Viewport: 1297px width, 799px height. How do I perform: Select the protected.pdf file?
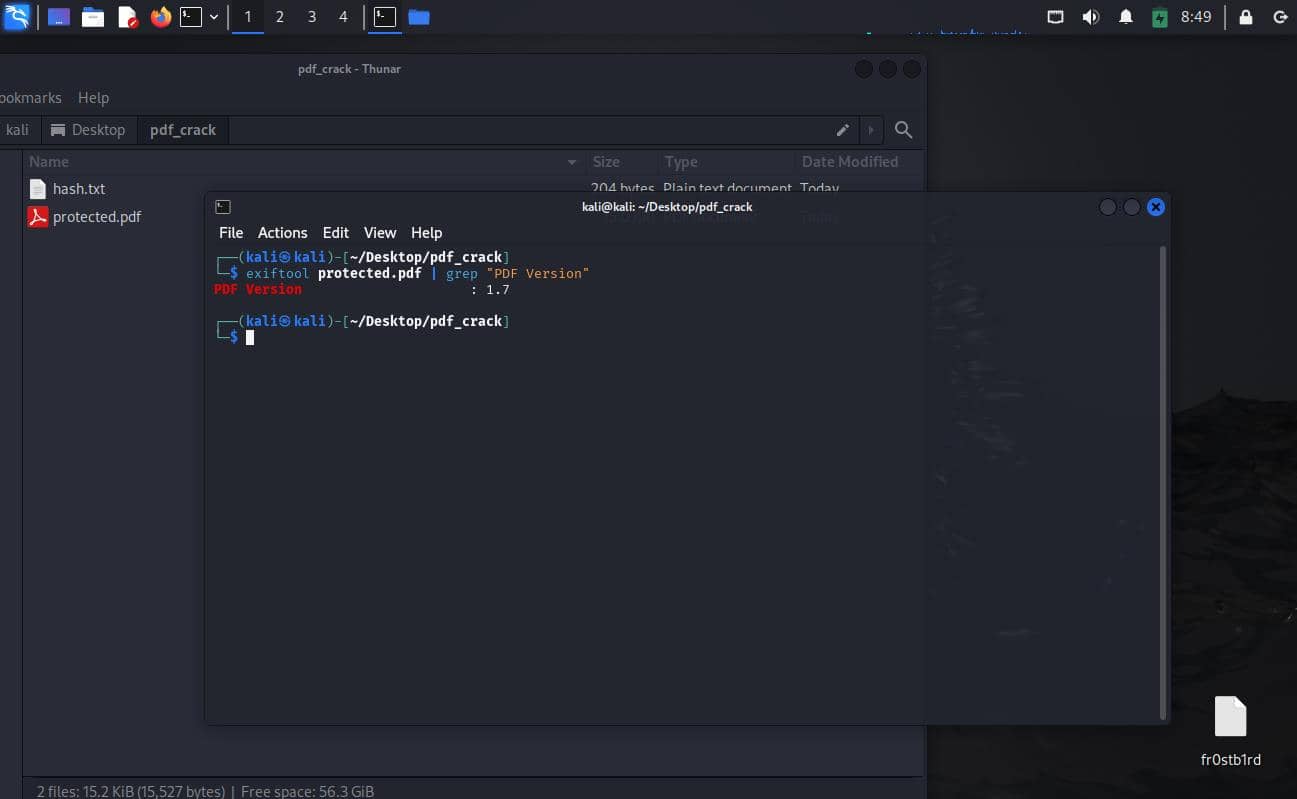tap(96, 217)
